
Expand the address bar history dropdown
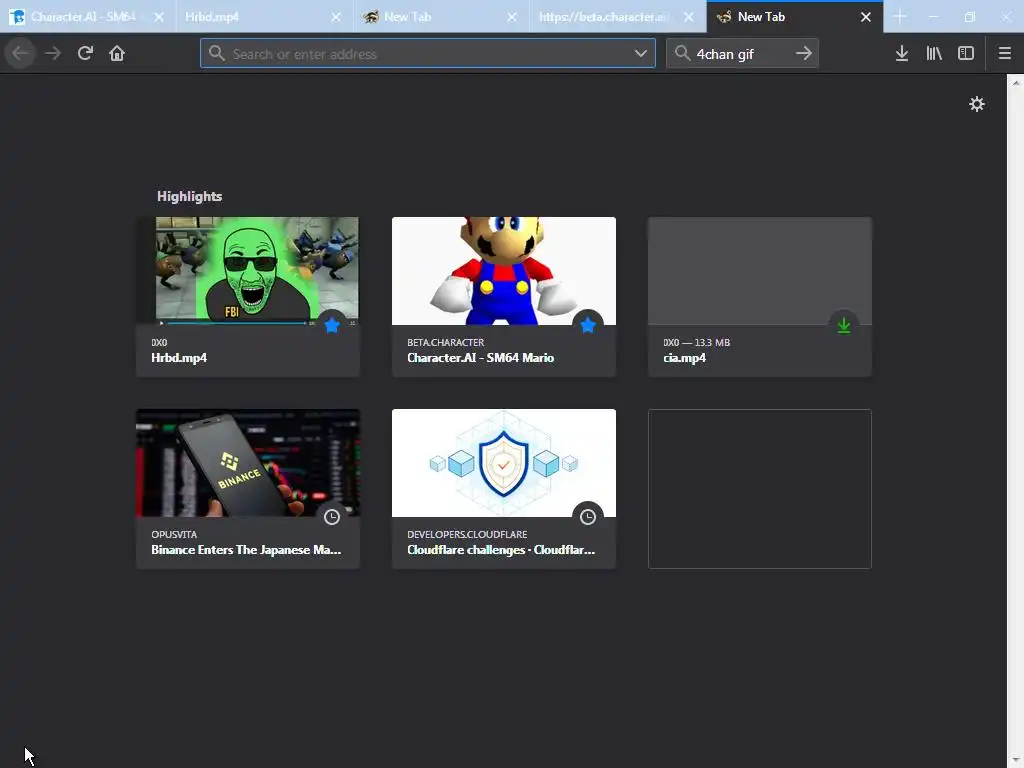641,53
